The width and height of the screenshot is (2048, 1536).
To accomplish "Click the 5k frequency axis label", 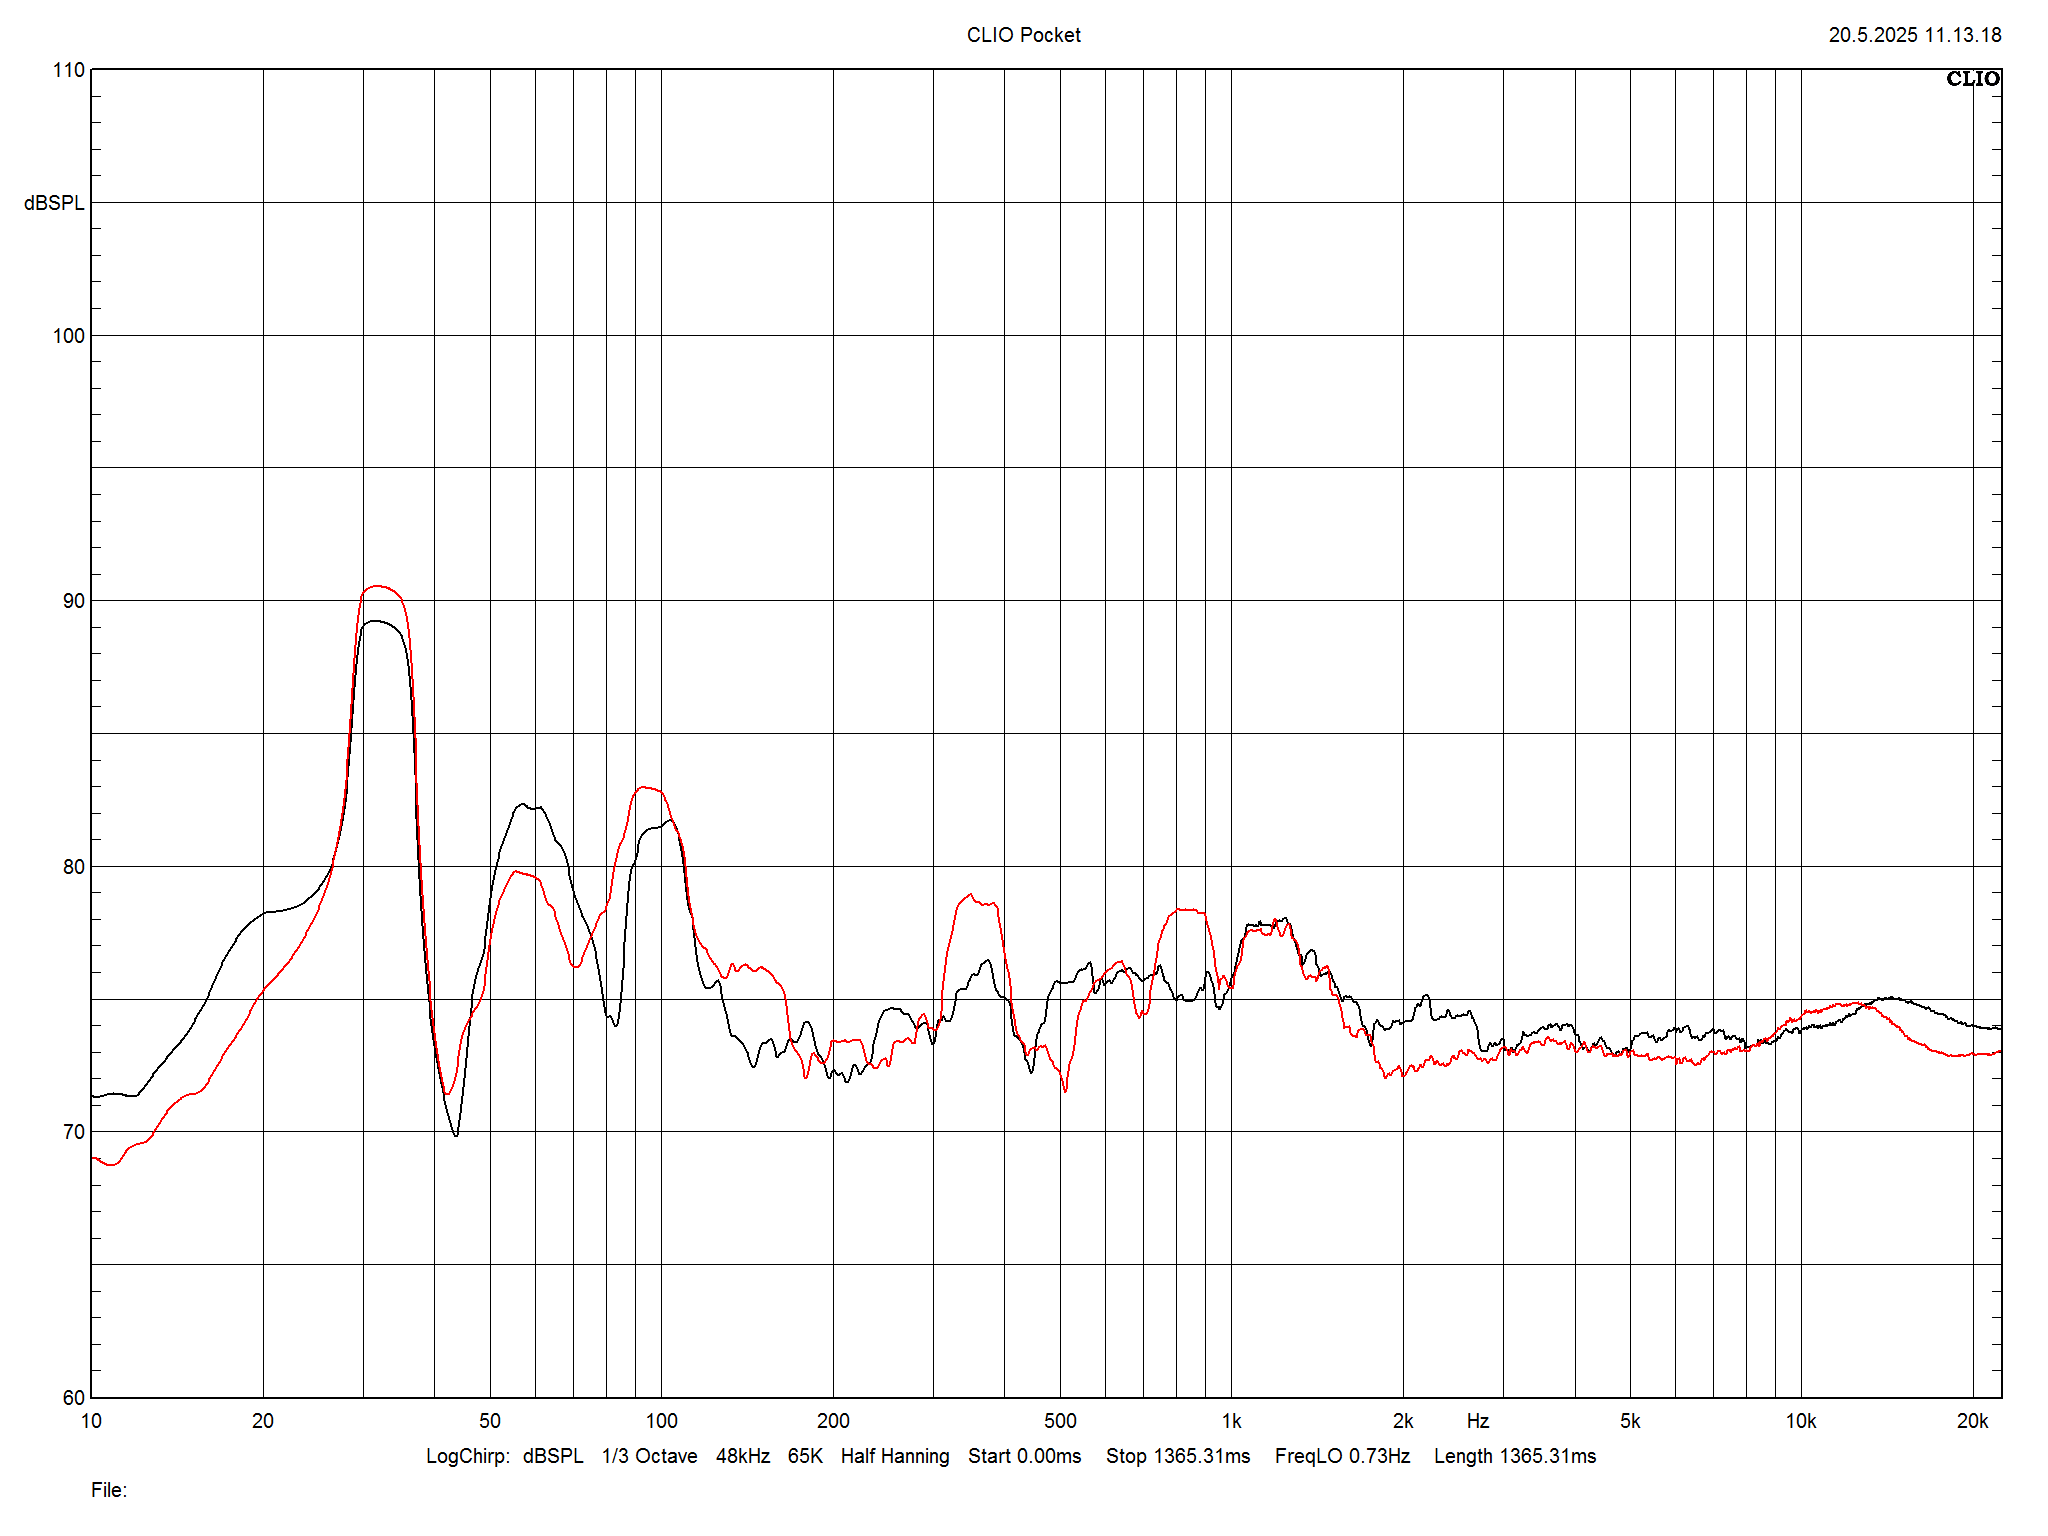I will click(1630, 1421).
